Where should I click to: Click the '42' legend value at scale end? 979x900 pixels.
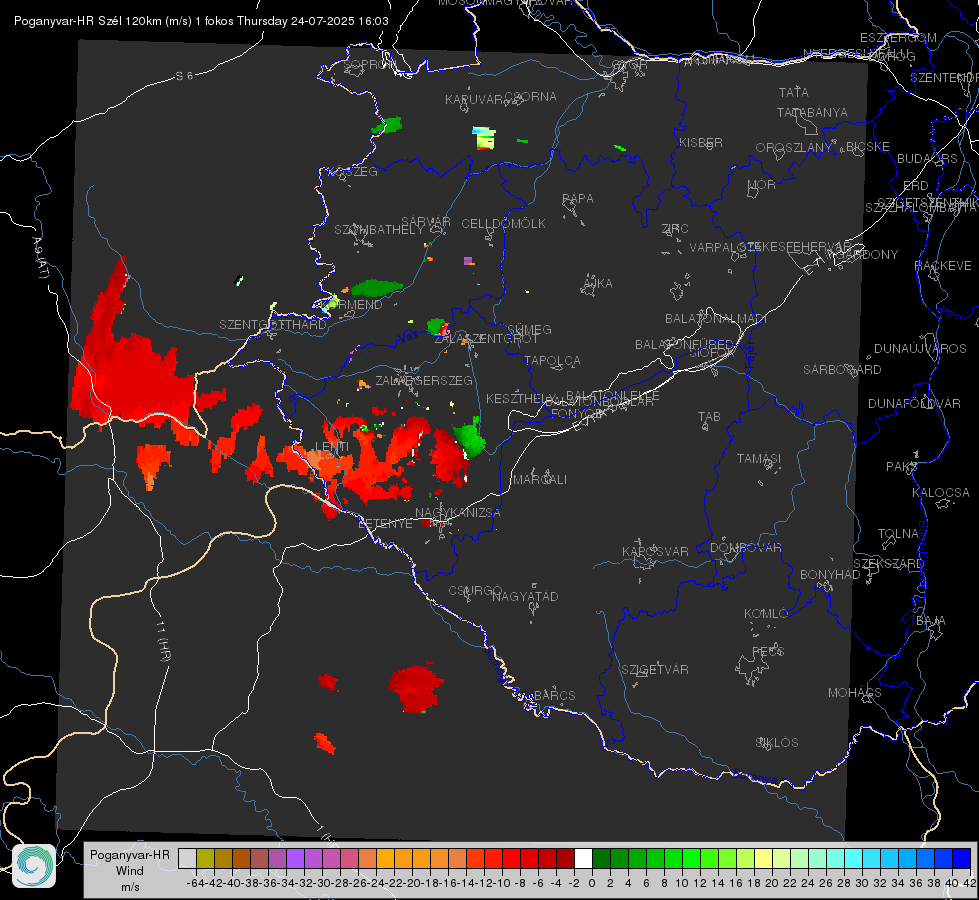point(969,883)
